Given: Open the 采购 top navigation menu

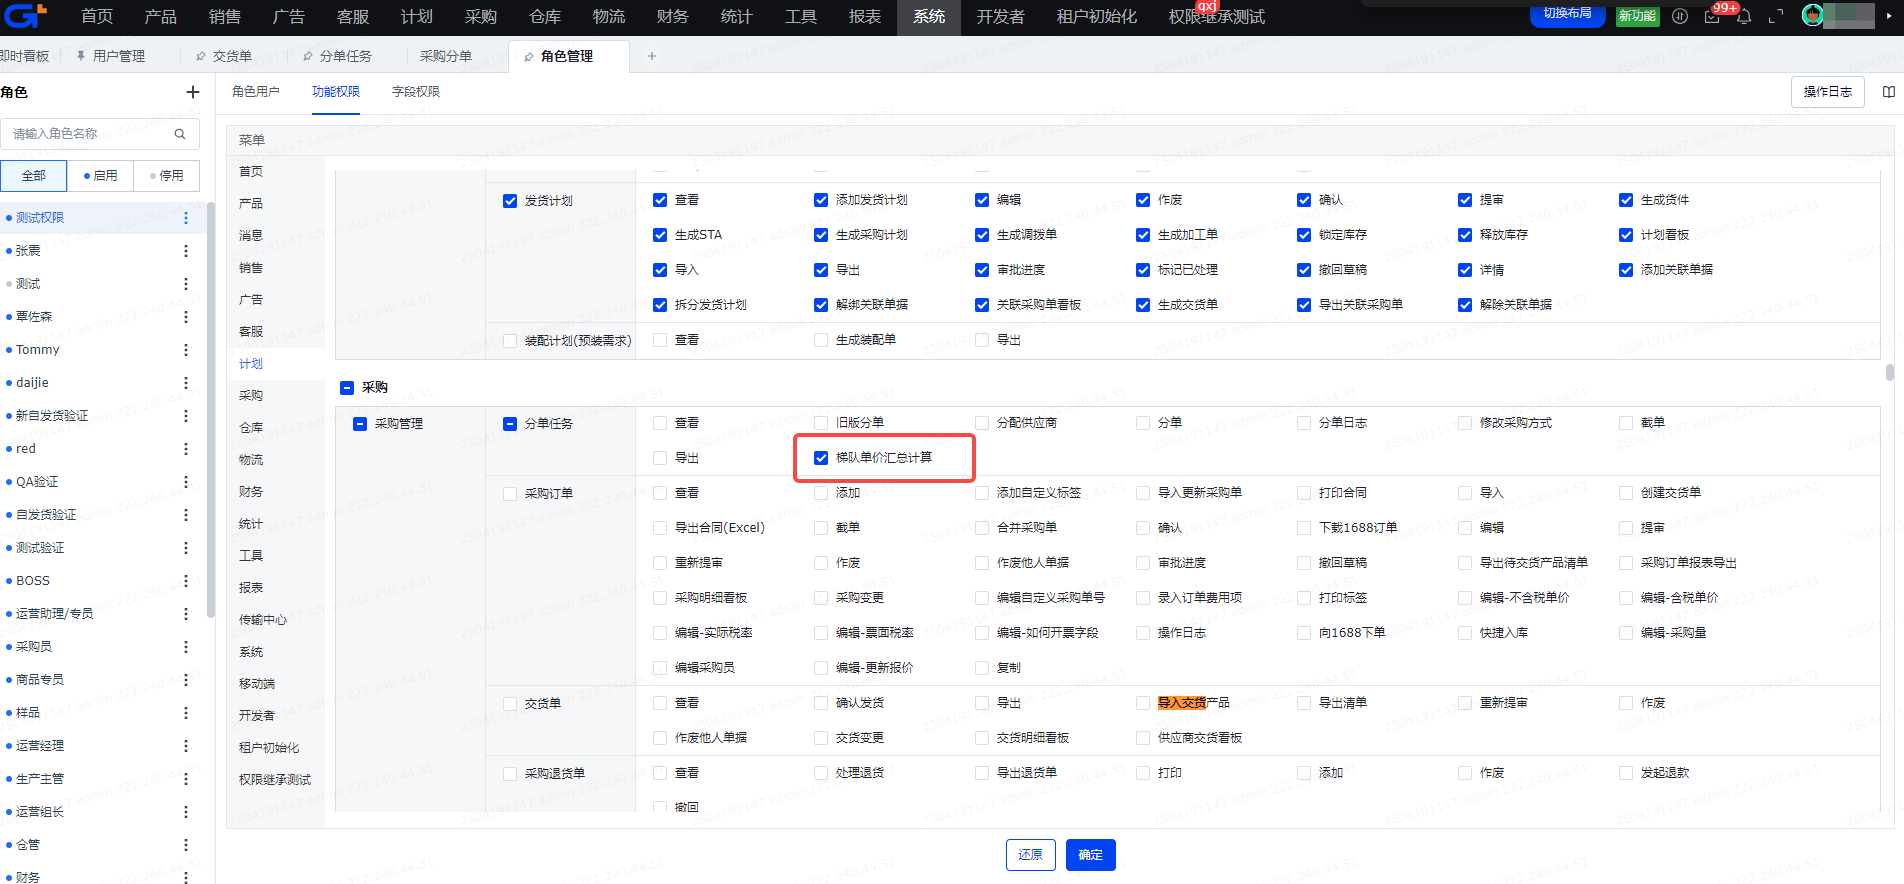Looking at the screenshot, I should coord(481,17).
